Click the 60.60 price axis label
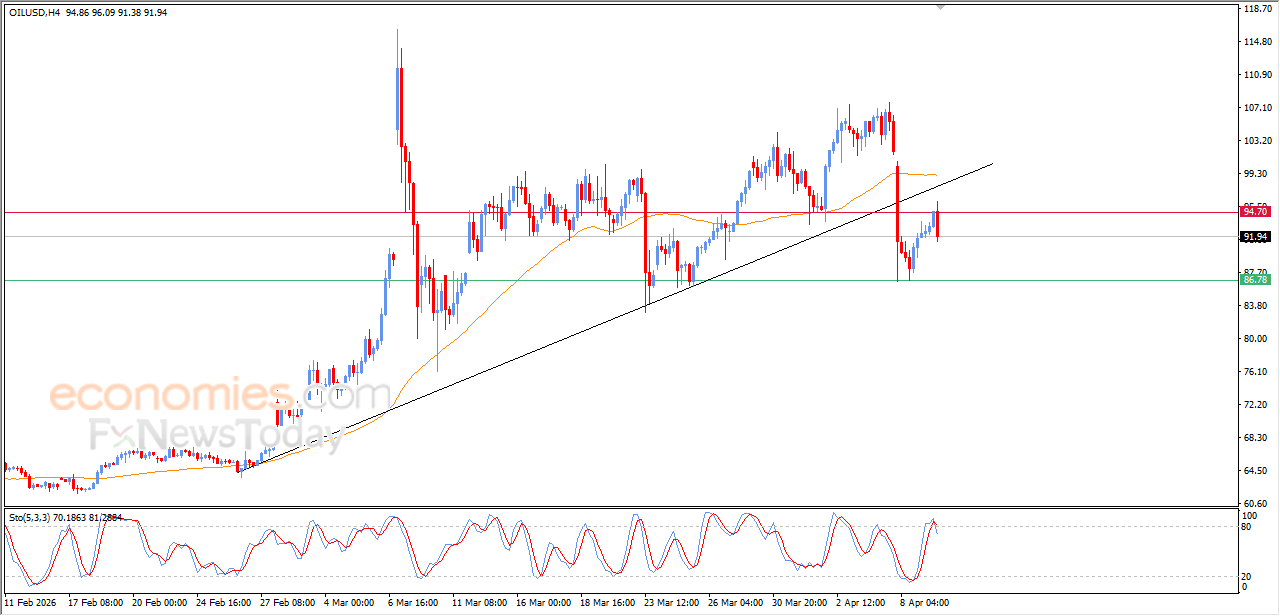 coord(1254,504)
